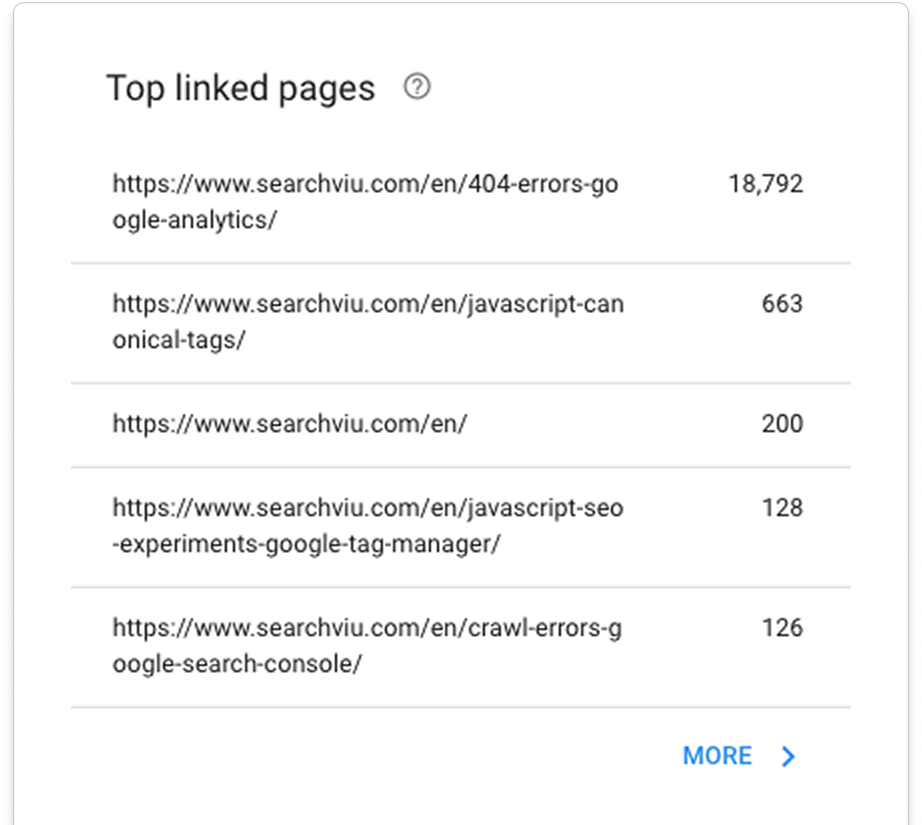This screenshot has height=825, width=922.
Task: Click the help question-mark icon by the heading
Action: [x=417, y=88]
